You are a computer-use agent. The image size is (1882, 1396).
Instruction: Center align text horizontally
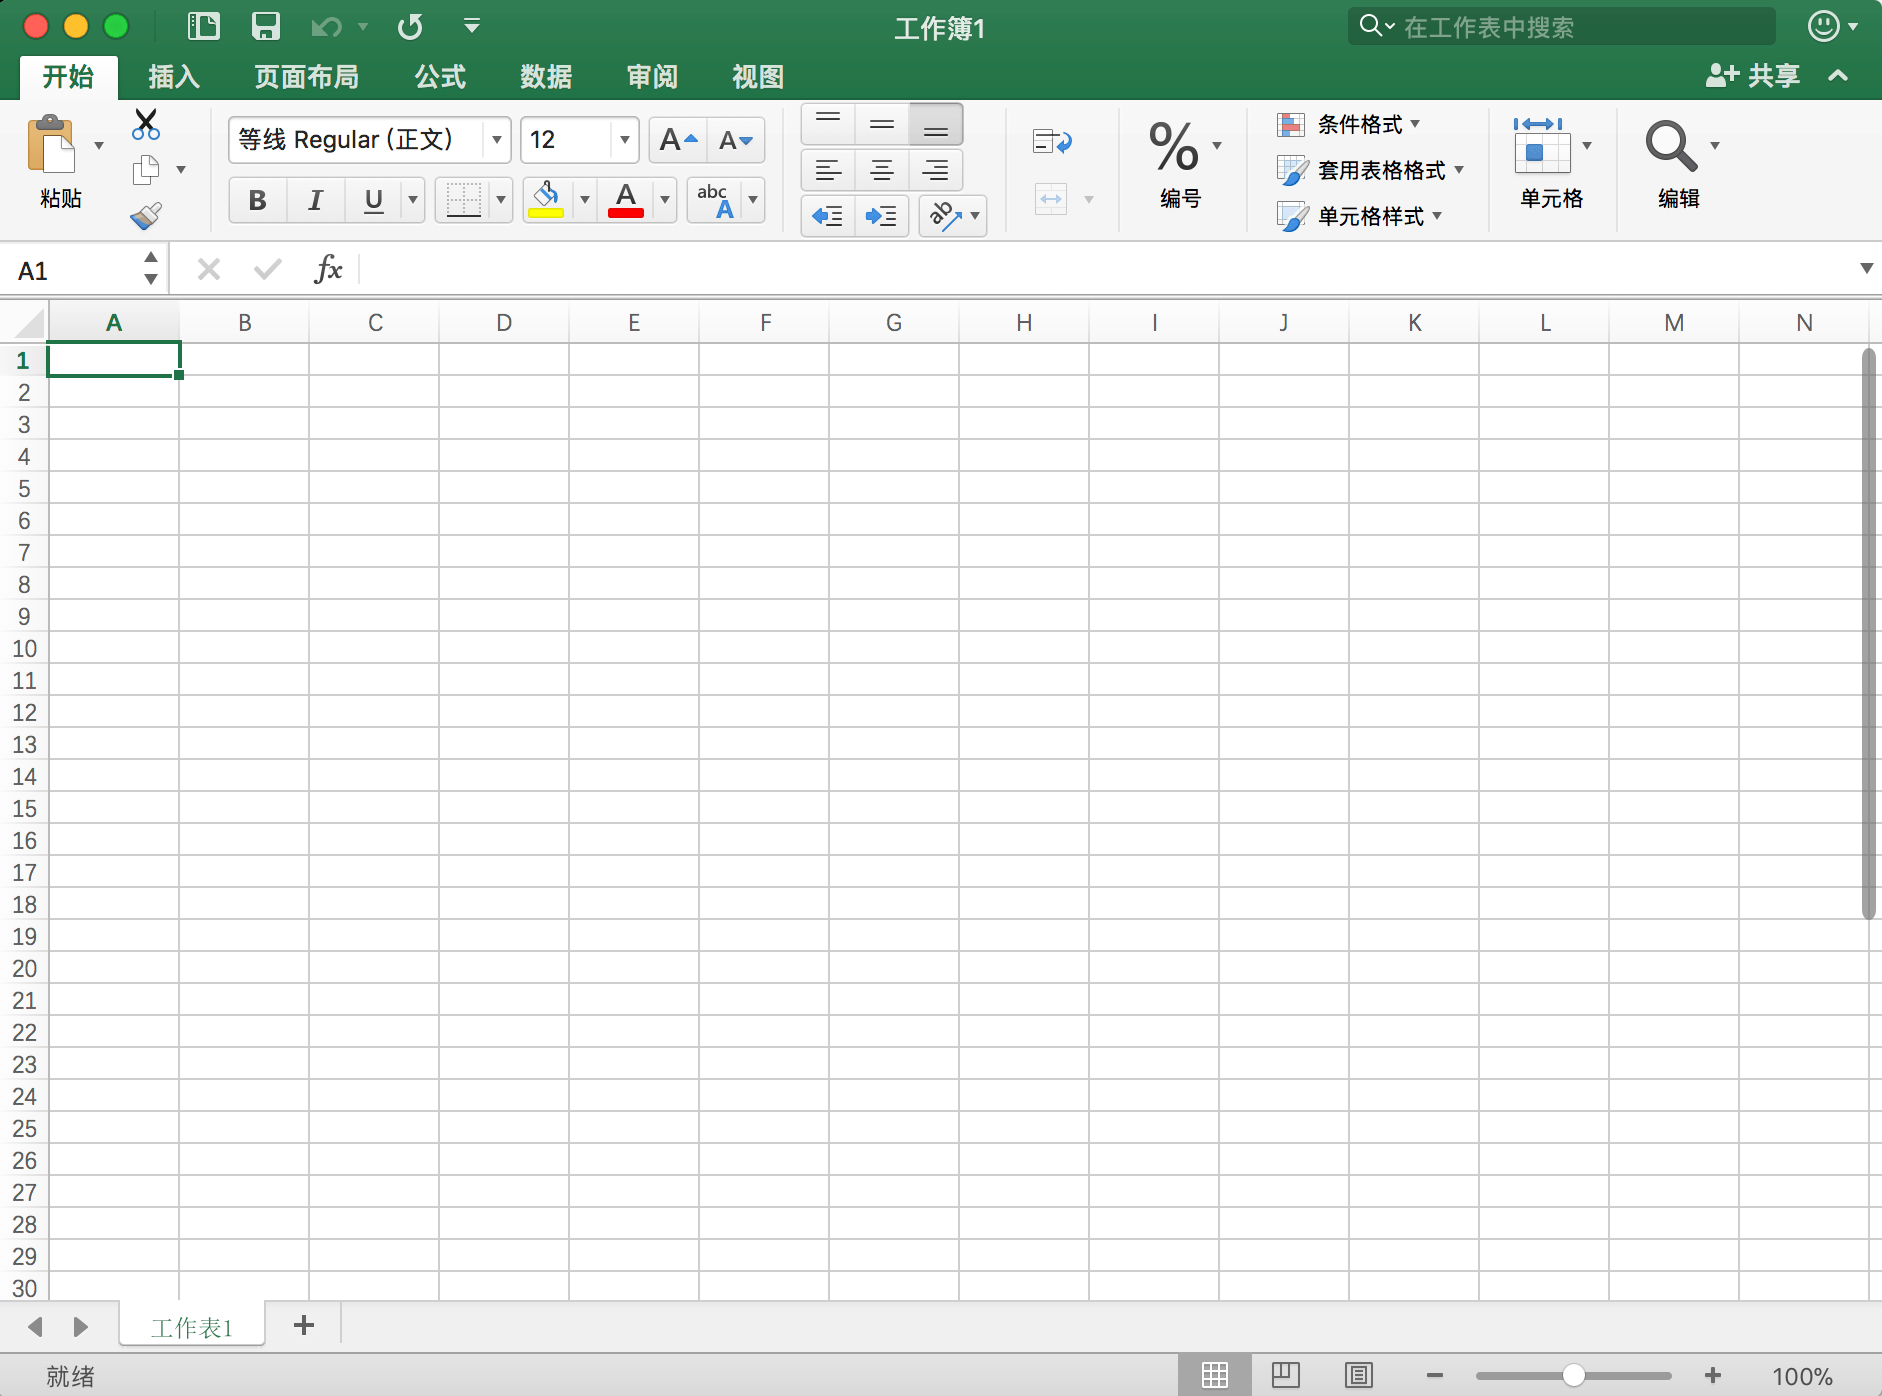coord(881,170)
